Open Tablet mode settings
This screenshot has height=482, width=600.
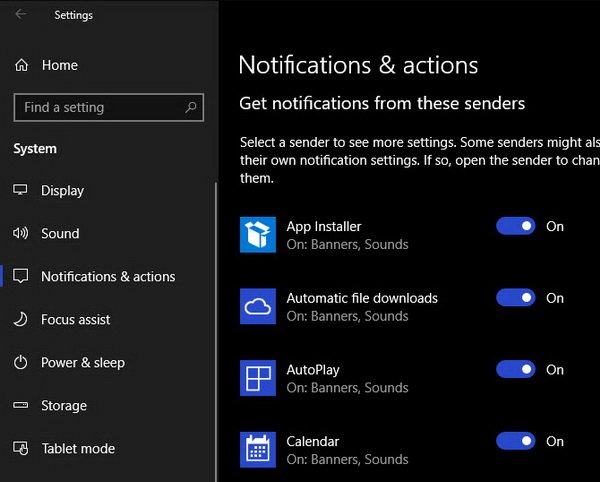coord(78,449)
